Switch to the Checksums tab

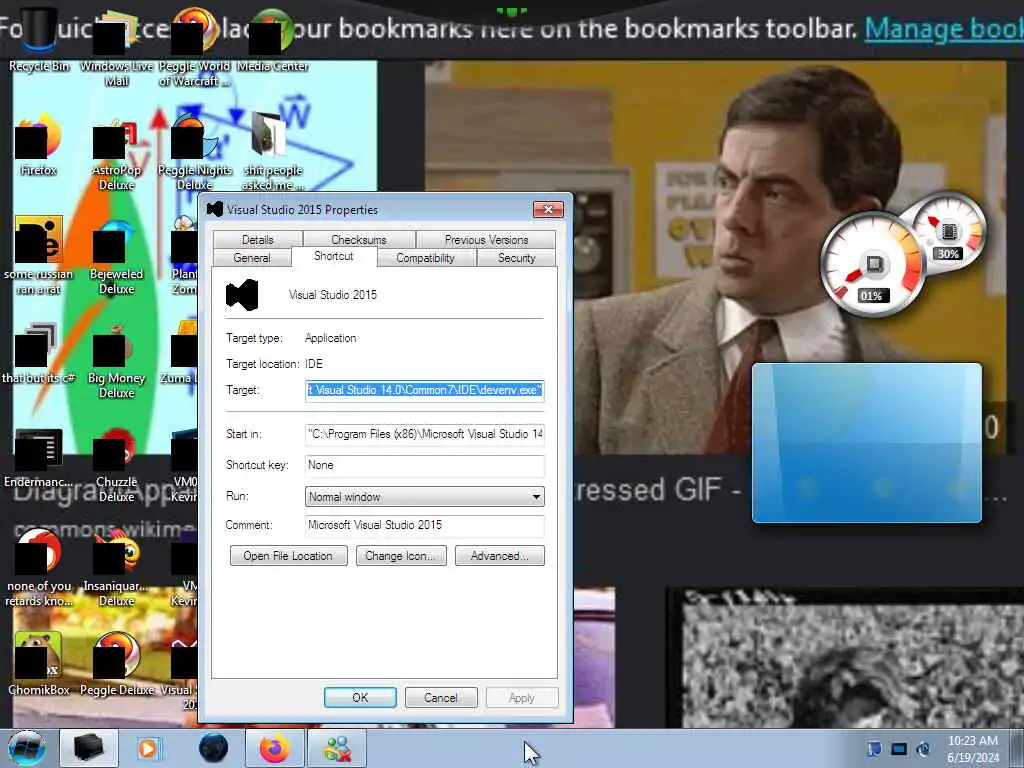click(x=359, y=240)
